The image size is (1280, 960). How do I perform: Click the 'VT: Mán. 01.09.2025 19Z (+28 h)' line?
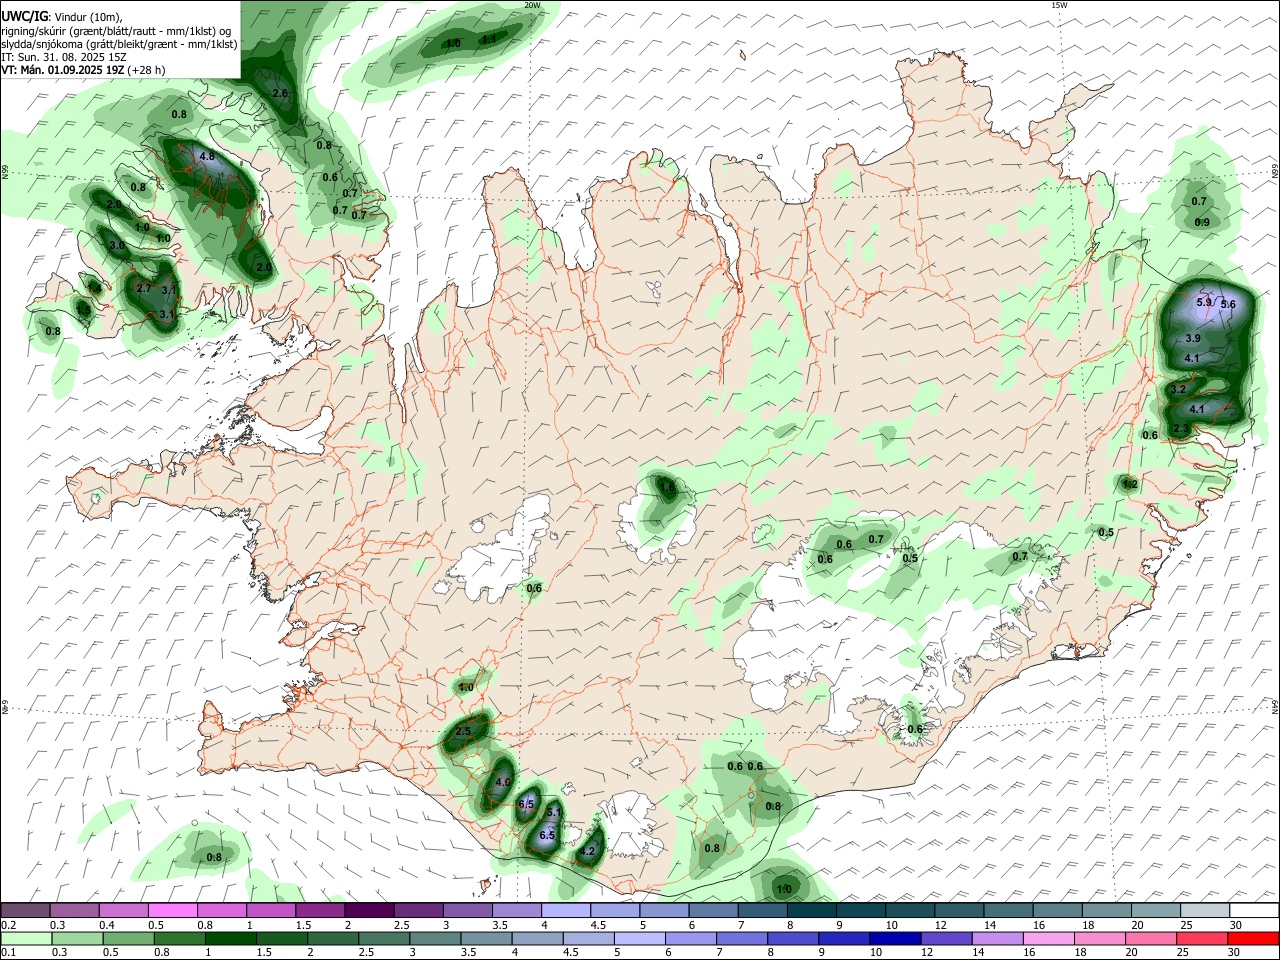(x=84, y=70)
